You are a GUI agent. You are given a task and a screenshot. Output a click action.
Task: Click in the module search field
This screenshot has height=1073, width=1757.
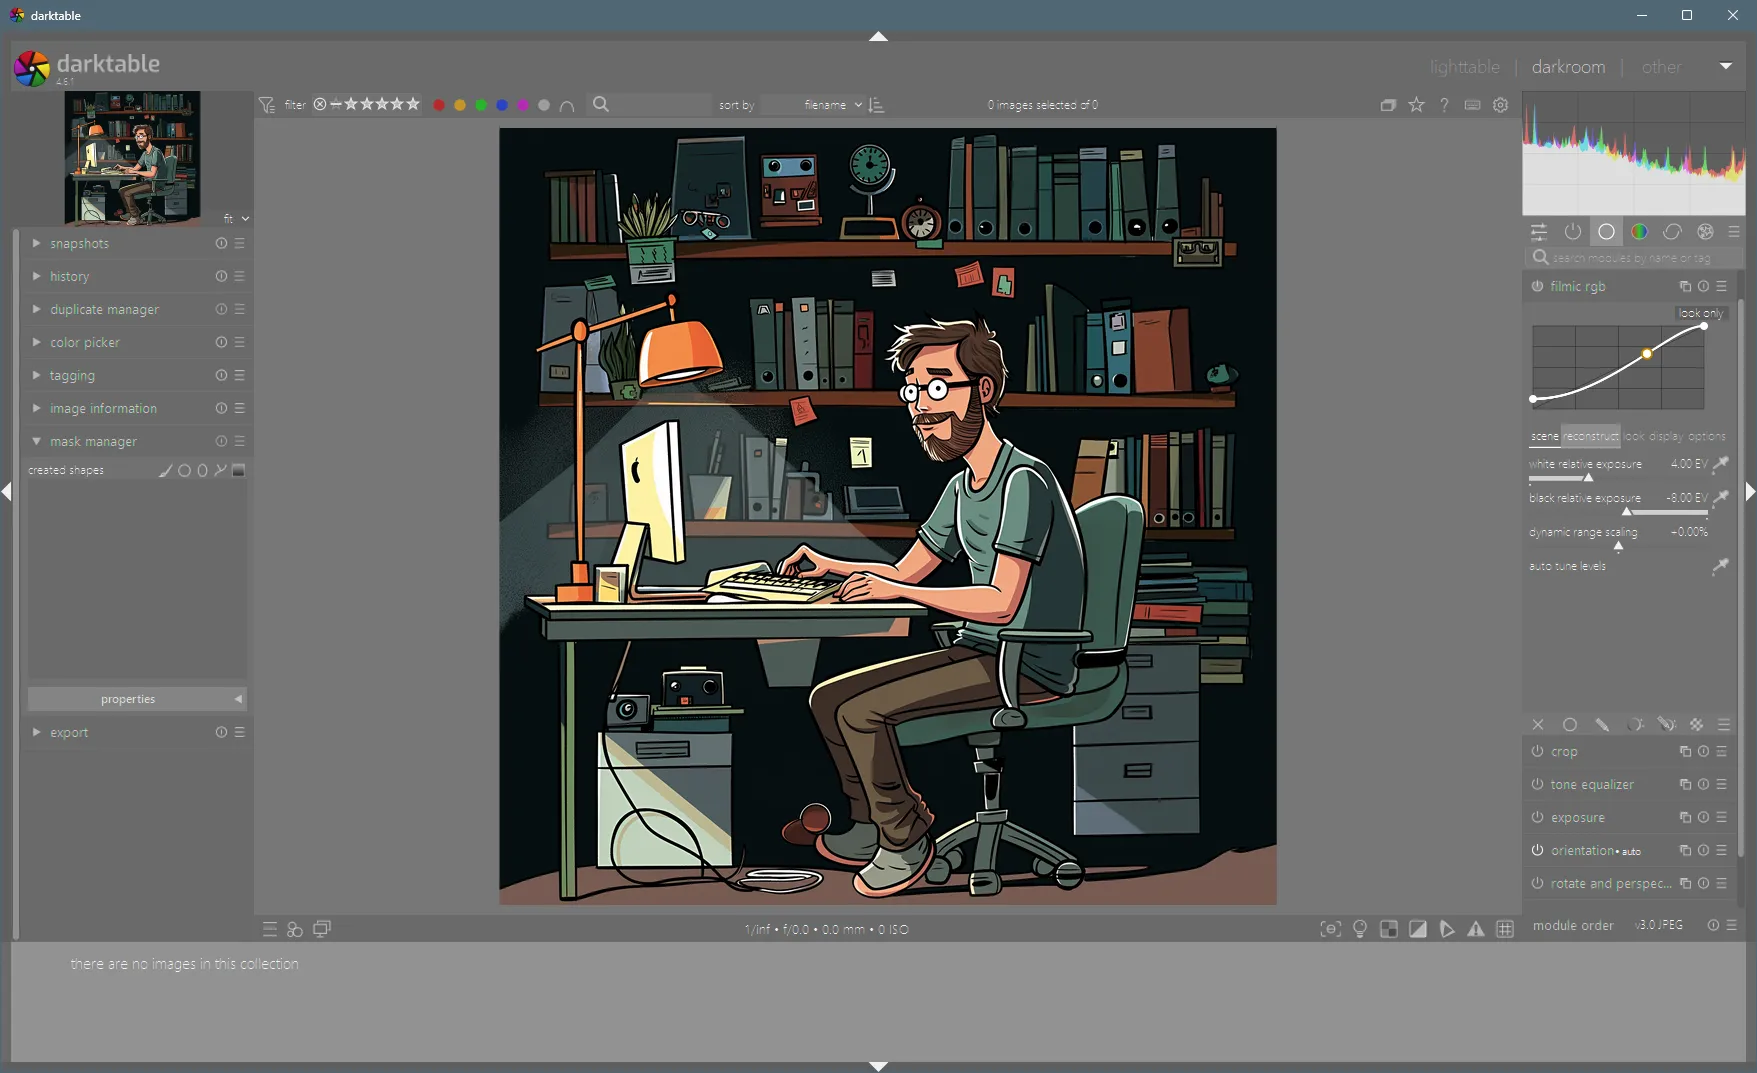[1634, 258]
